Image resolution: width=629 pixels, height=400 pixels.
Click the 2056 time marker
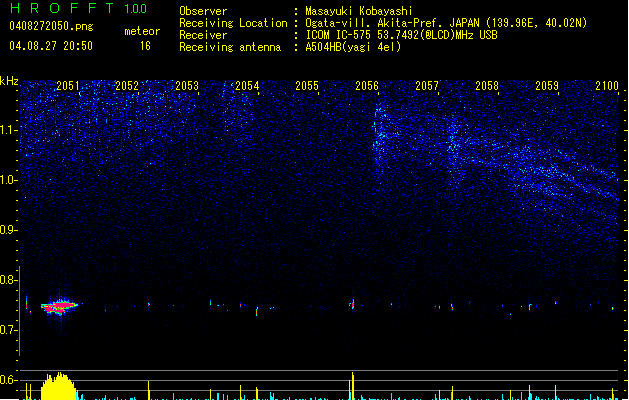click(367, 86)
